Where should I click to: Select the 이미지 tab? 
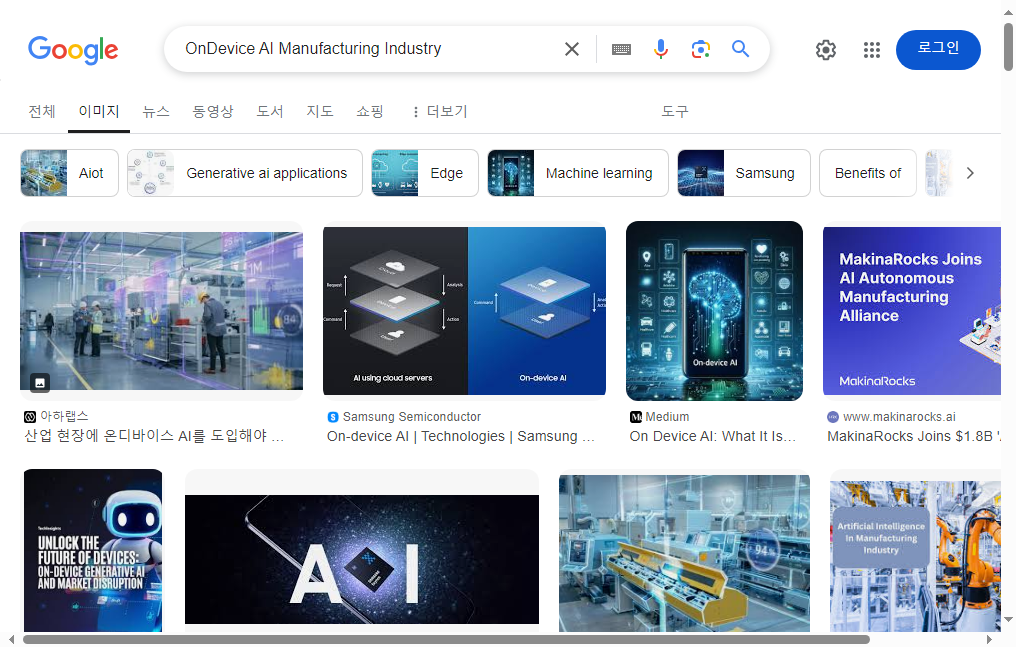click(x=98, y=111)
